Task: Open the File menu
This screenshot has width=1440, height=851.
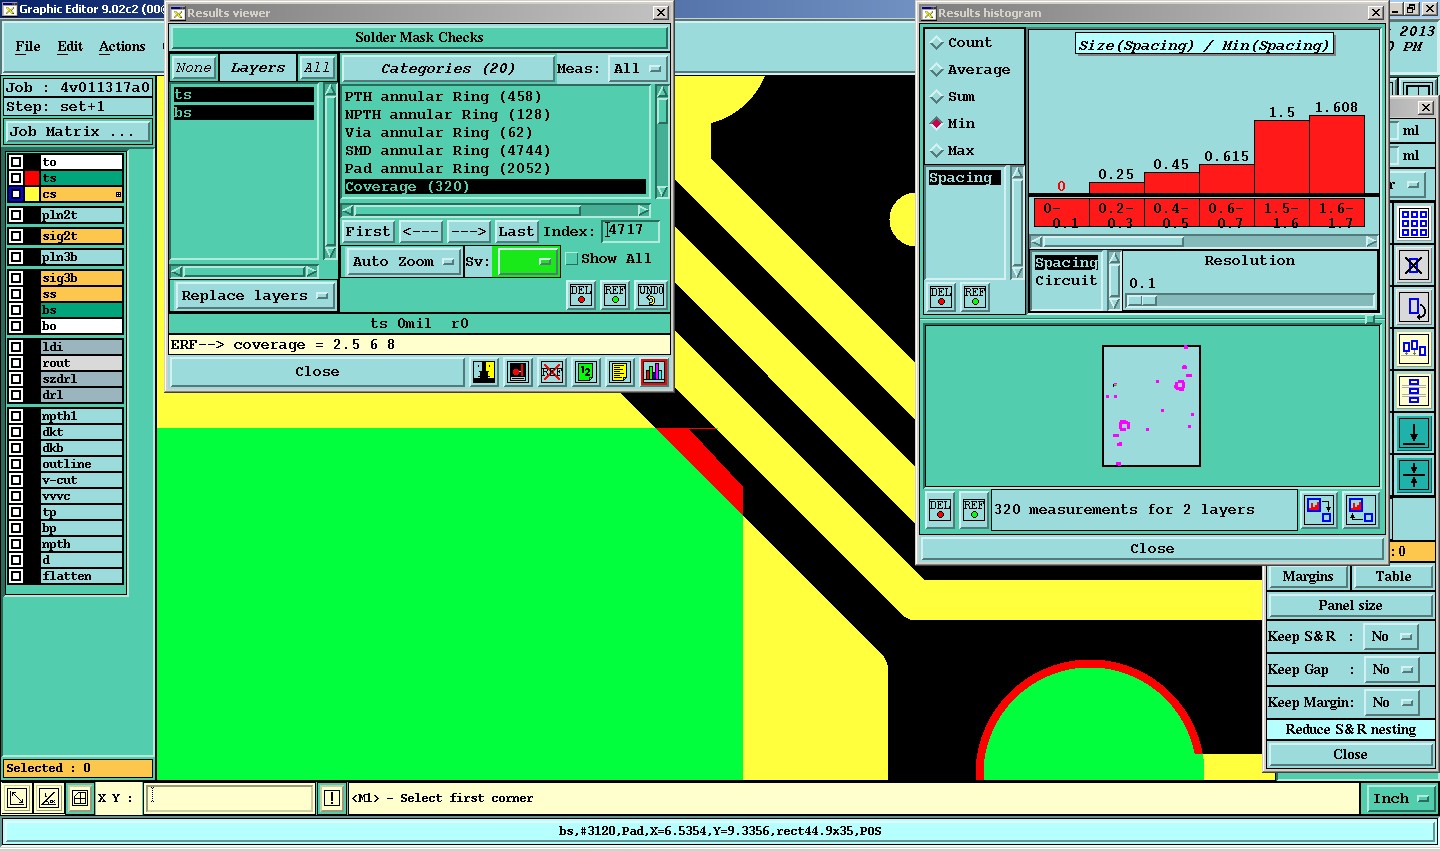Action: click(28, 47)
